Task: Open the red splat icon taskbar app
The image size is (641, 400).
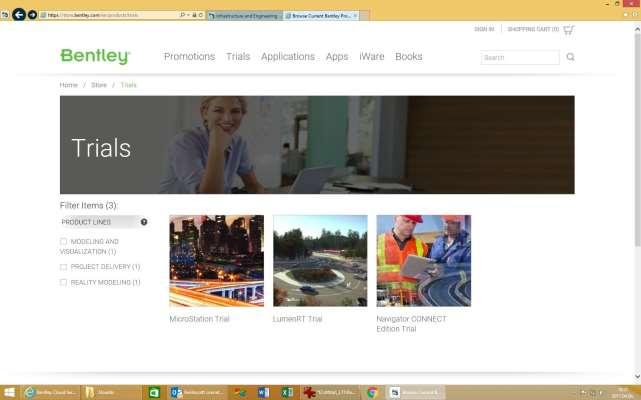Action: (329, 393)
